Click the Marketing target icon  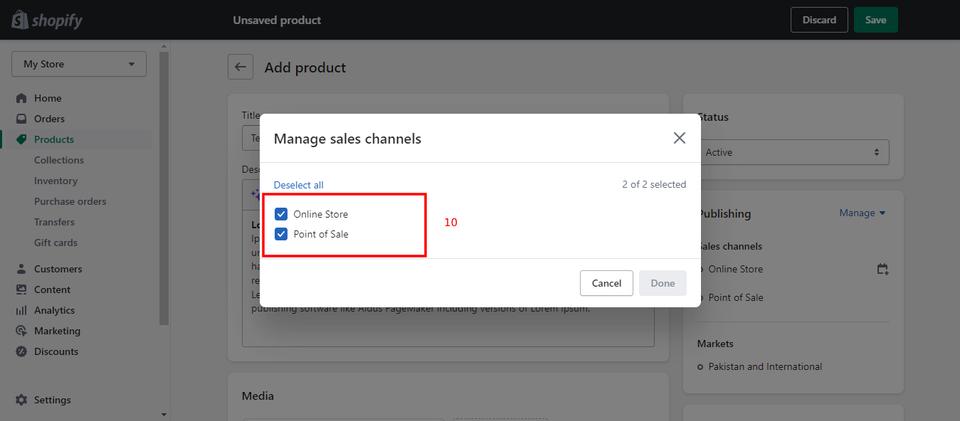pyautogui.click(x=21, y=331)
